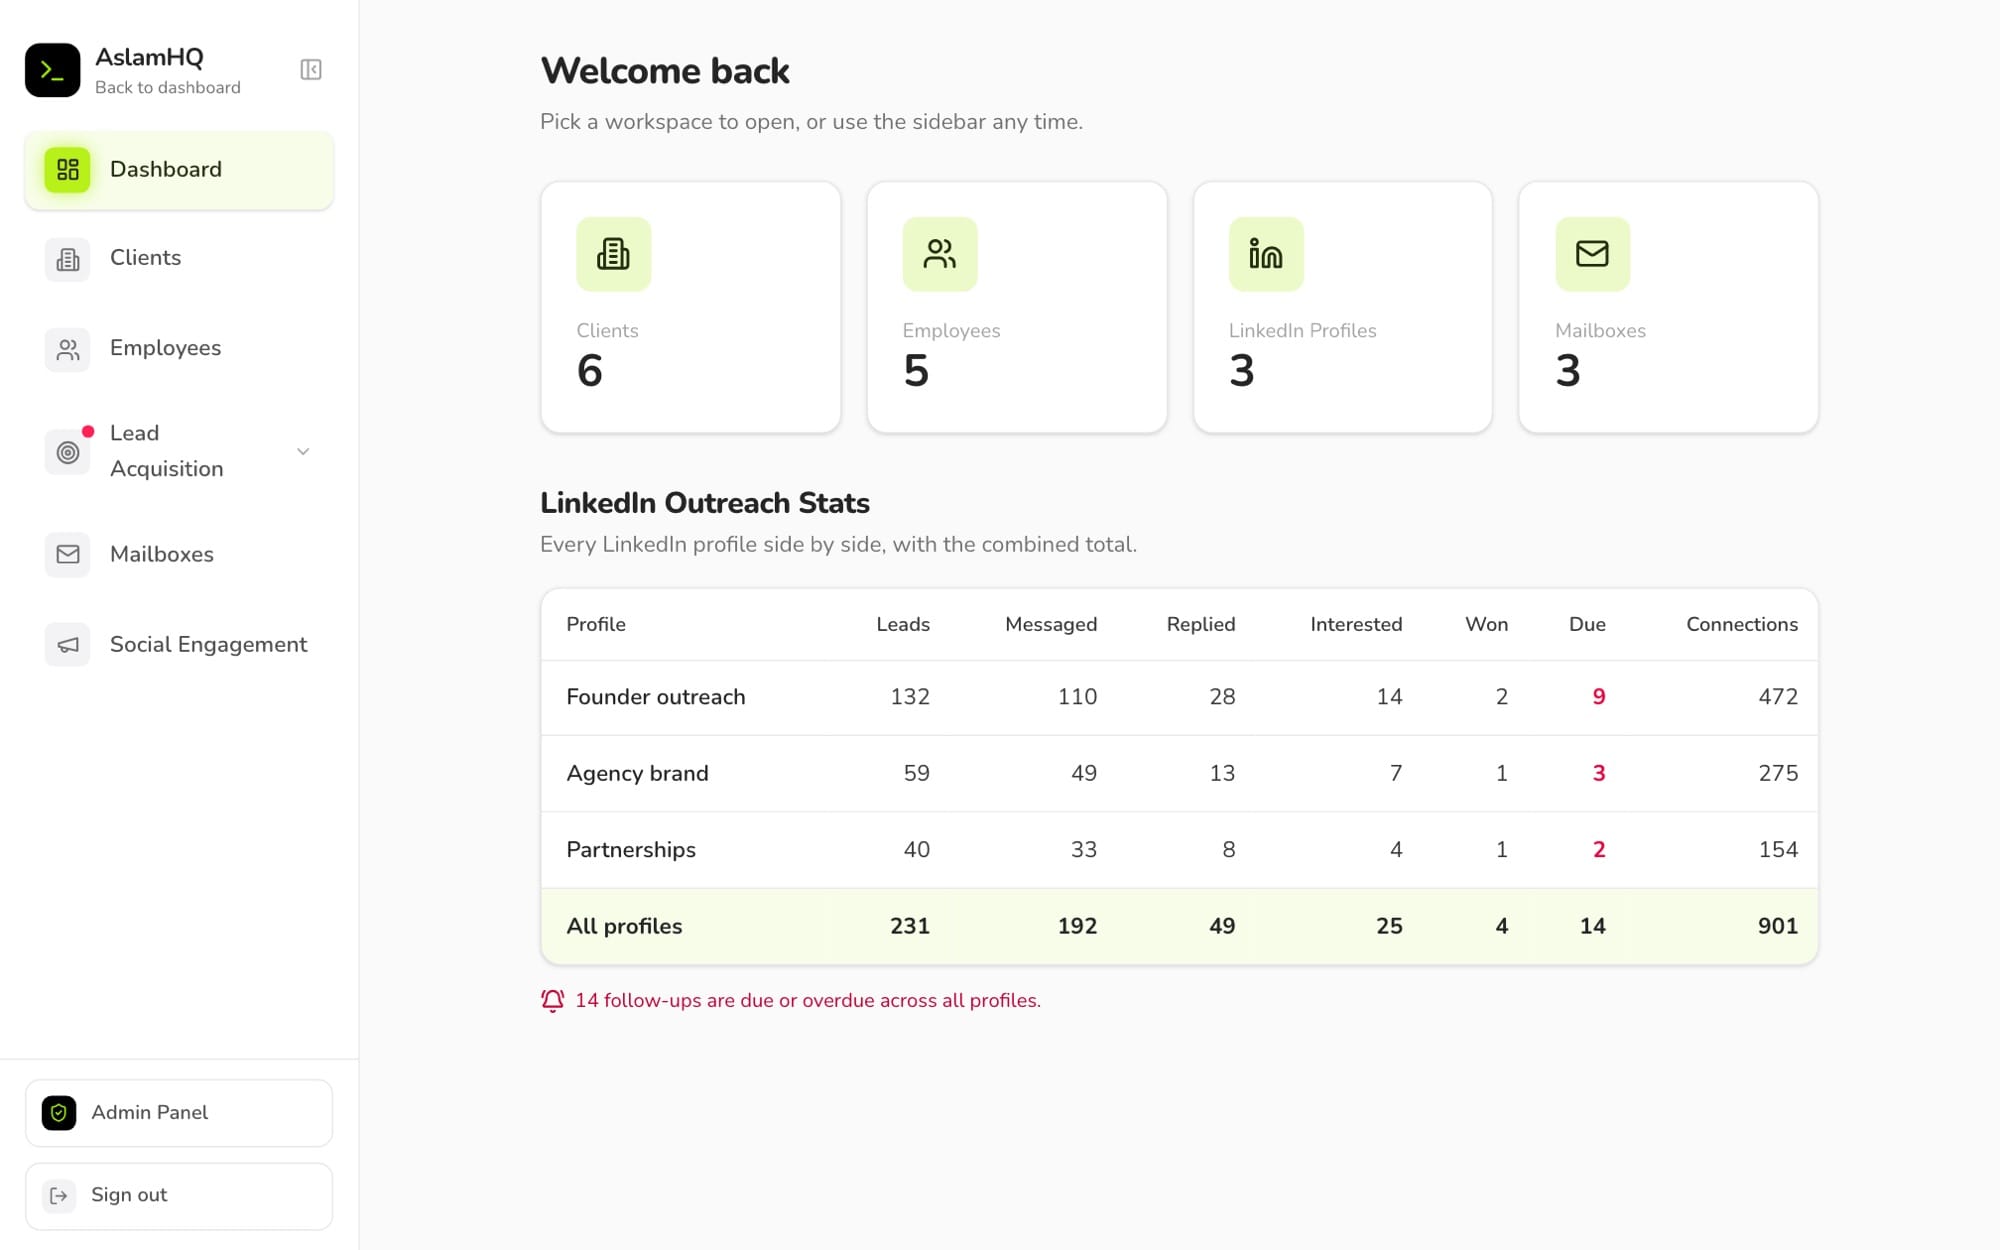Click the Messaged column header
This screenshot has width=2000, height=1250.
tap(1051, 624)
